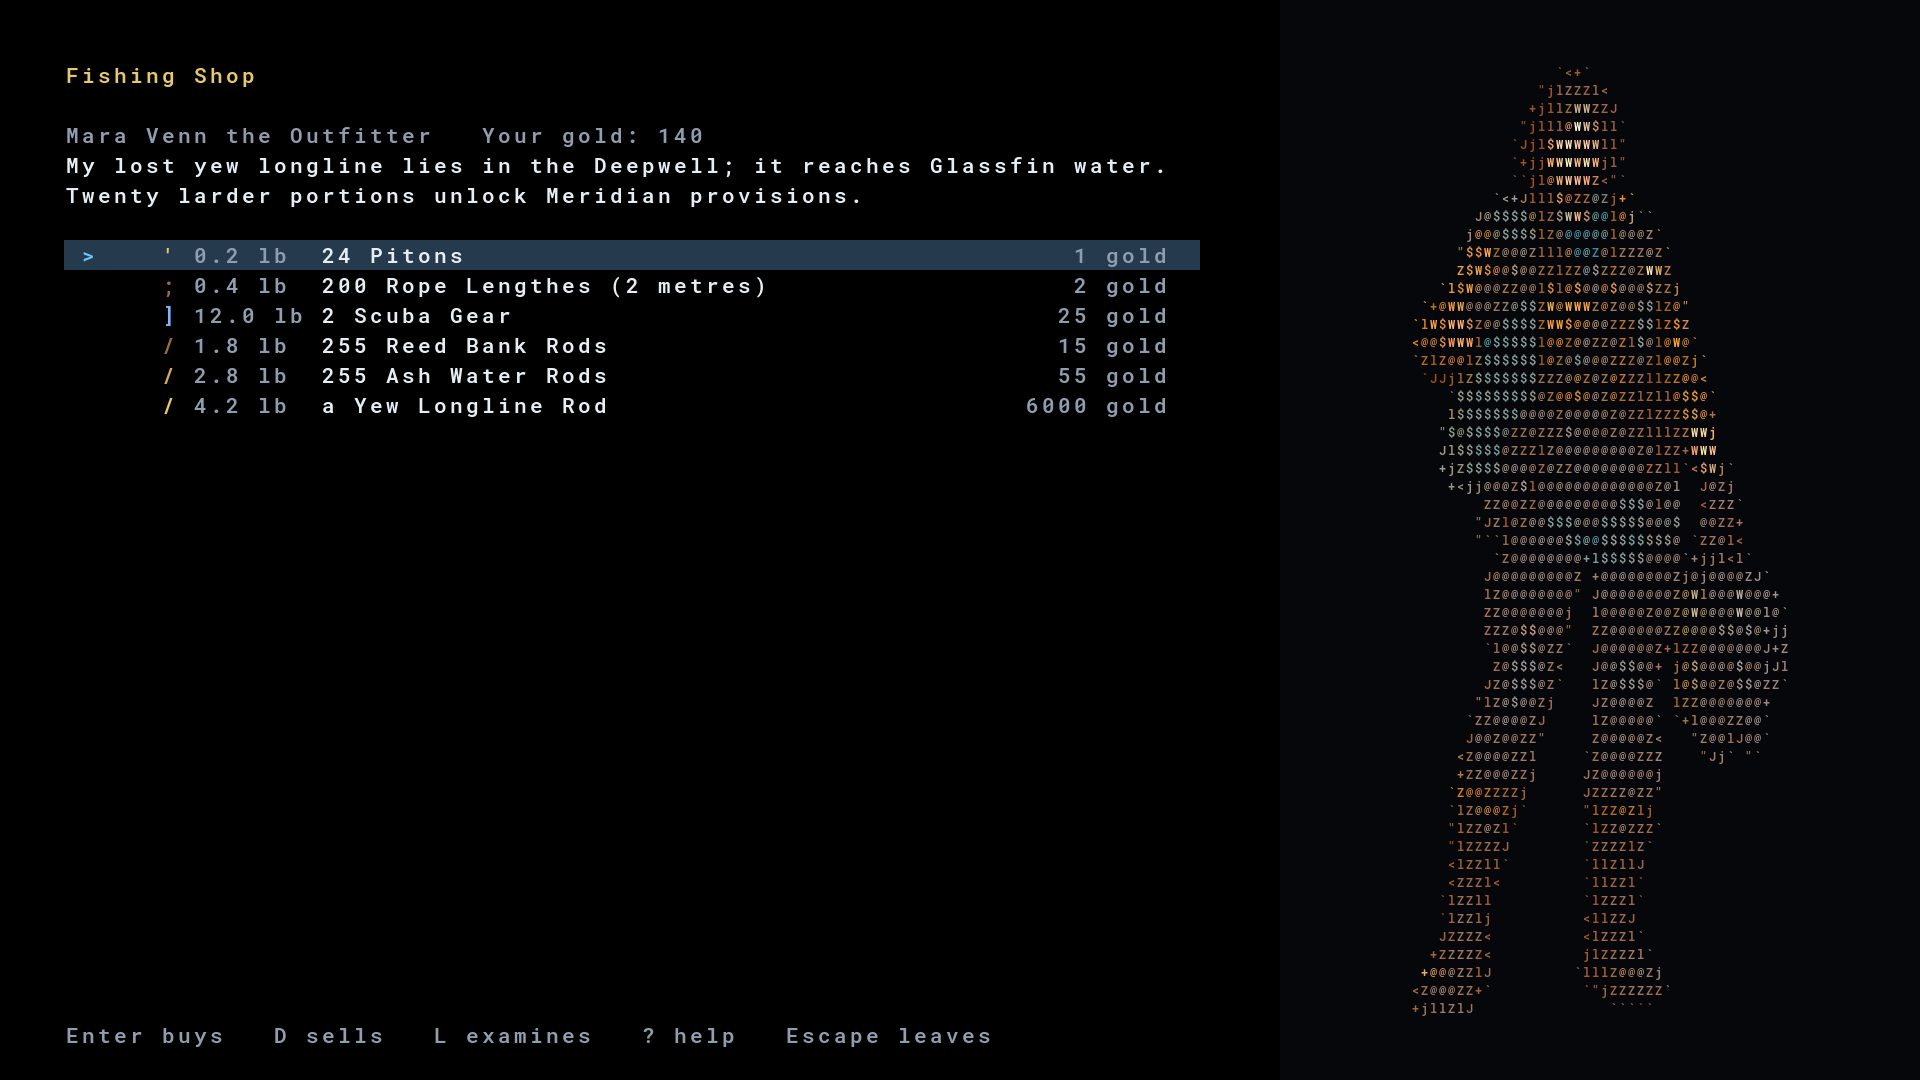This screenshot has width=1920, height=1080.
Task: Click the semicolon glyph icon beside Rope Lengthes
Action: 169,287
